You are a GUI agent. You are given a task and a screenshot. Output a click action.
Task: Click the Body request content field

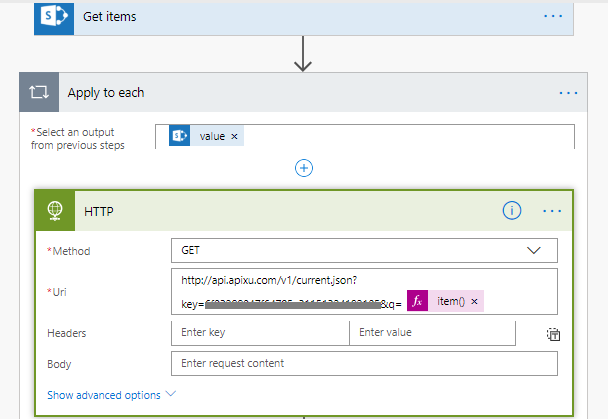click(x=364, y=363)
